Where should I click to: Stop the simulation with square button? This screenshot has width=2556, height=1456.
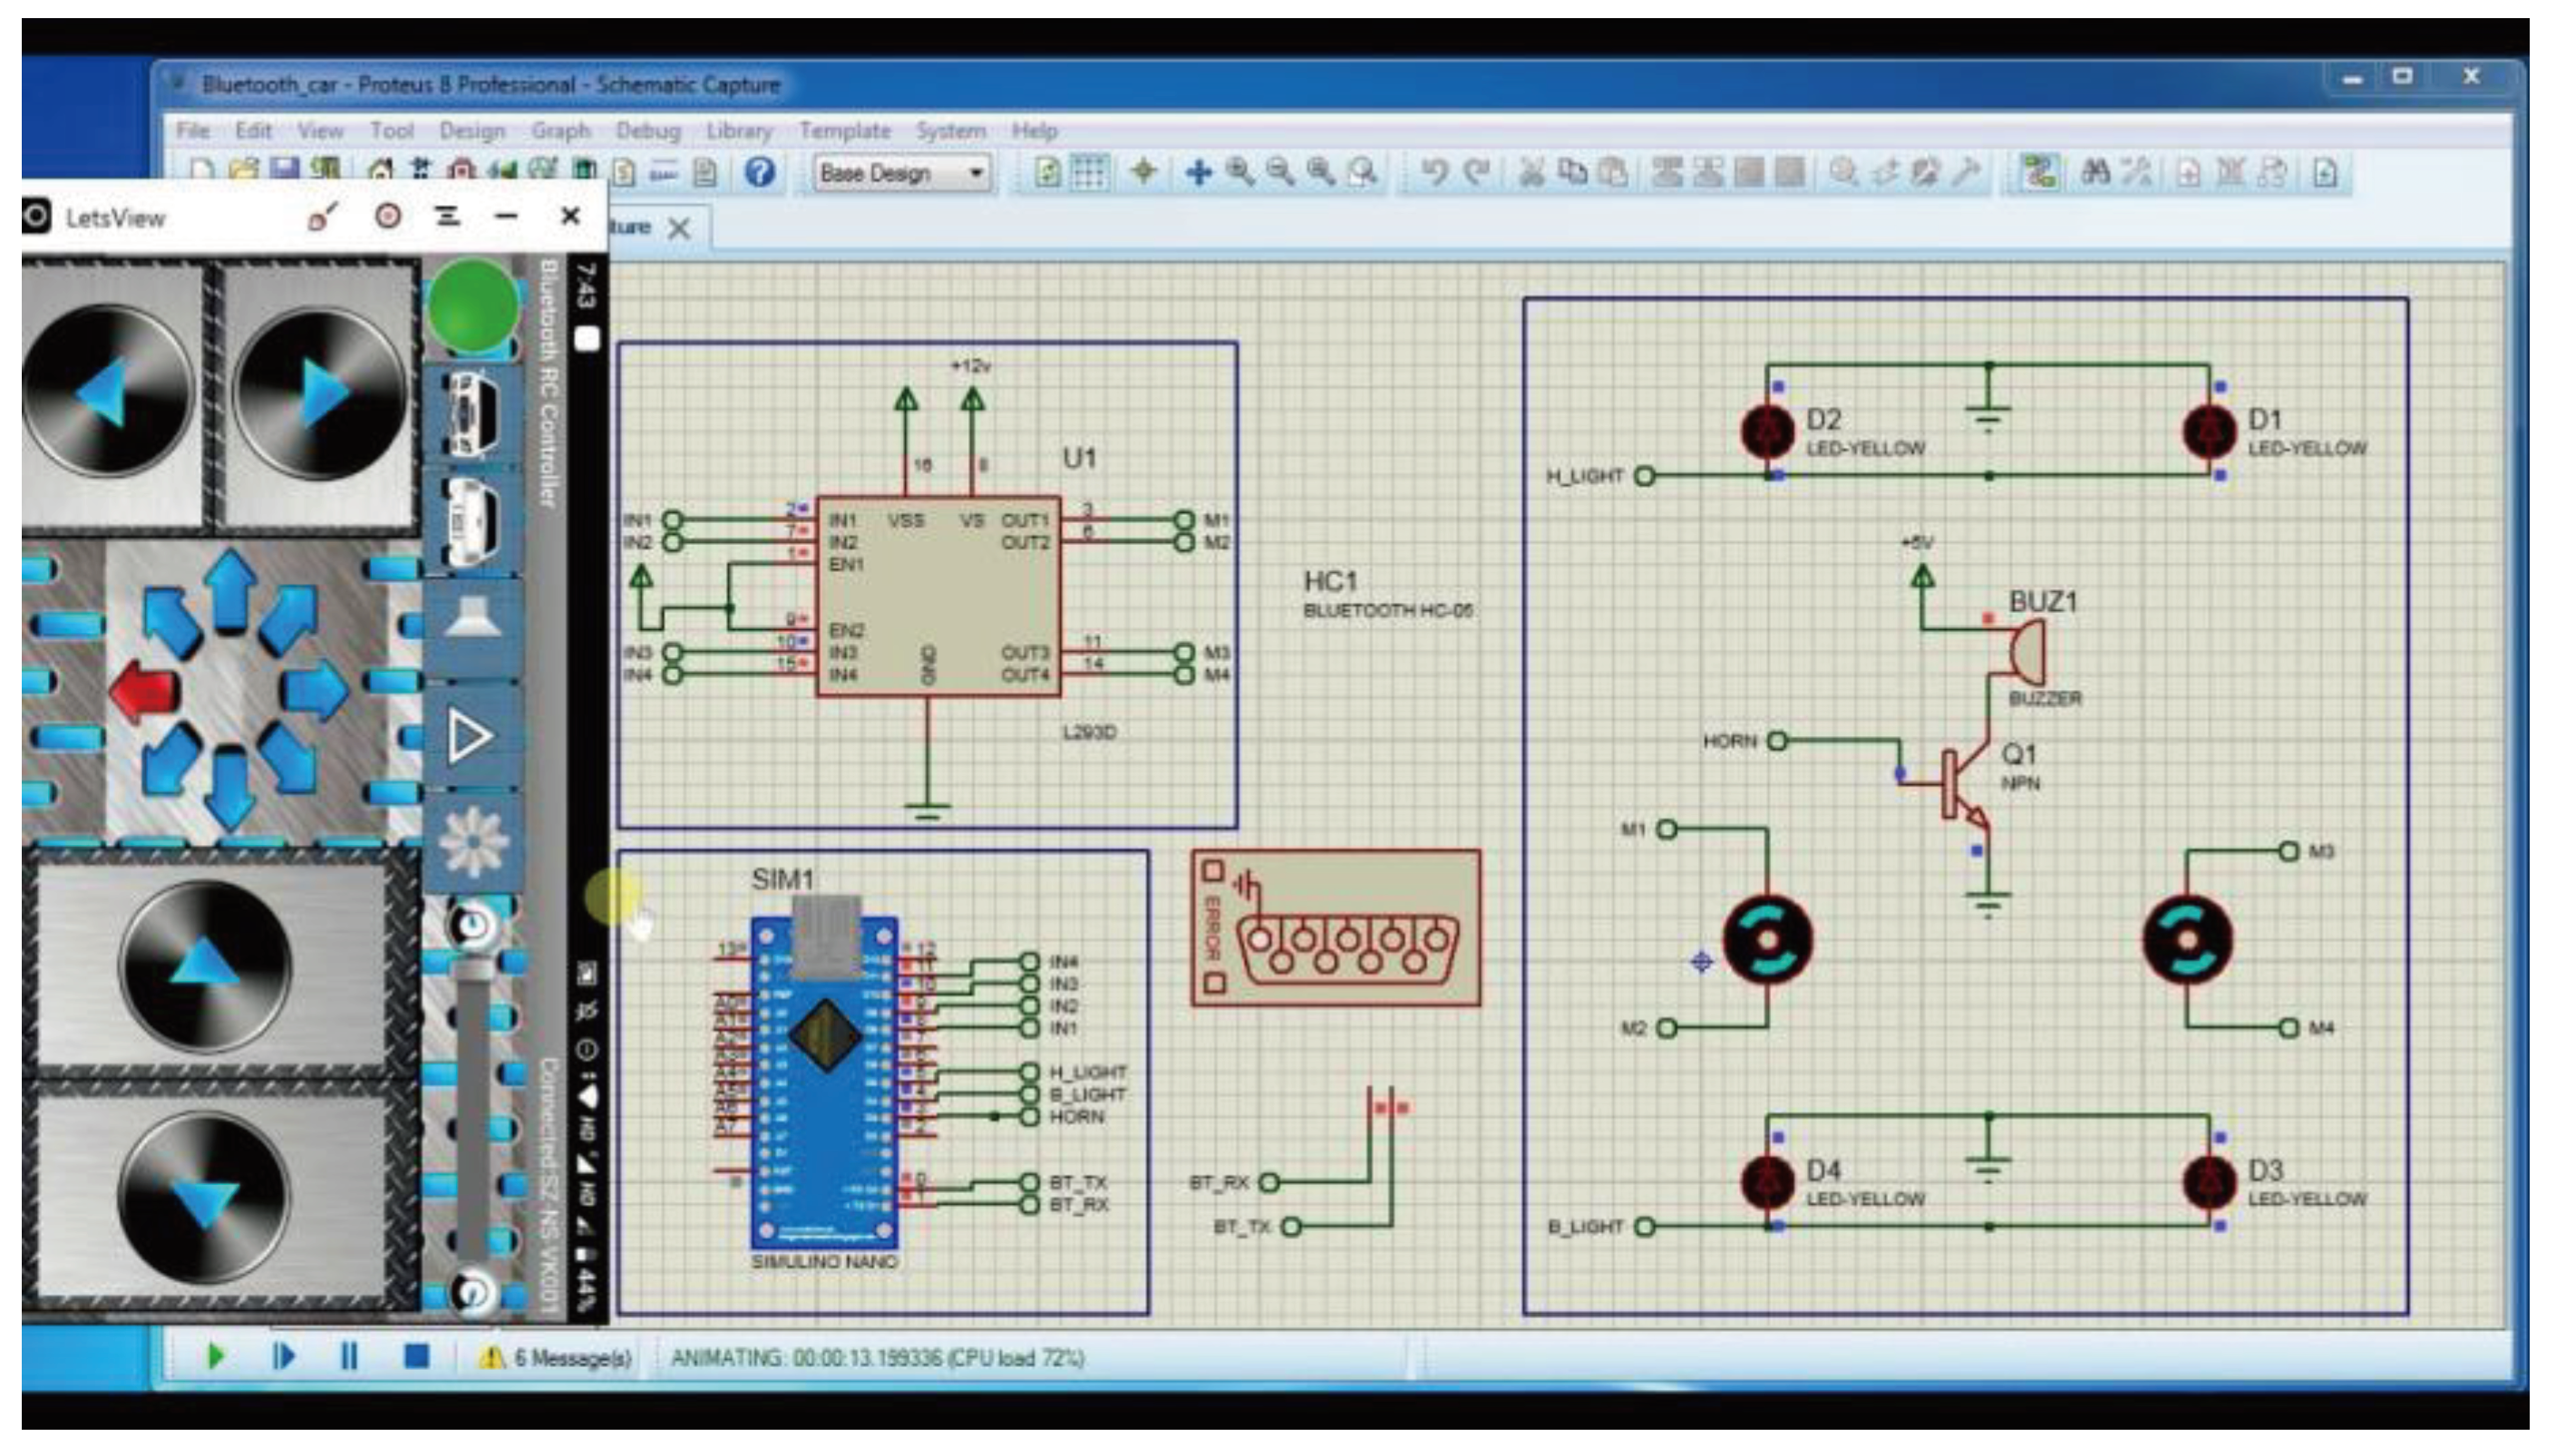(x=416, y=1356)
